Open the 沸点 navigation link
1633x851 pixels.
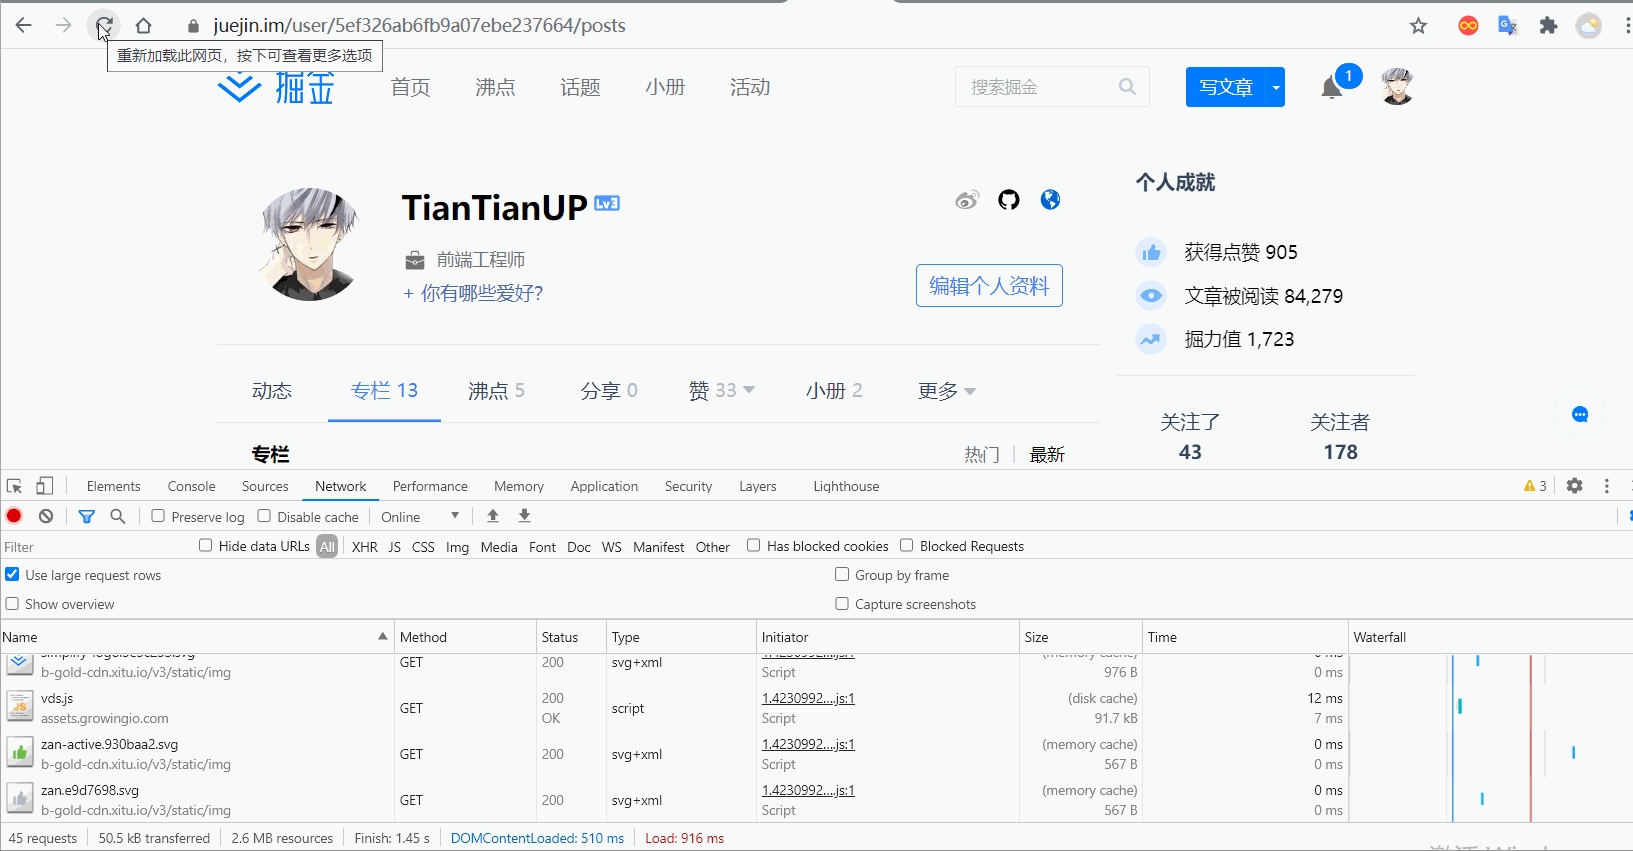tap(495, 88)
